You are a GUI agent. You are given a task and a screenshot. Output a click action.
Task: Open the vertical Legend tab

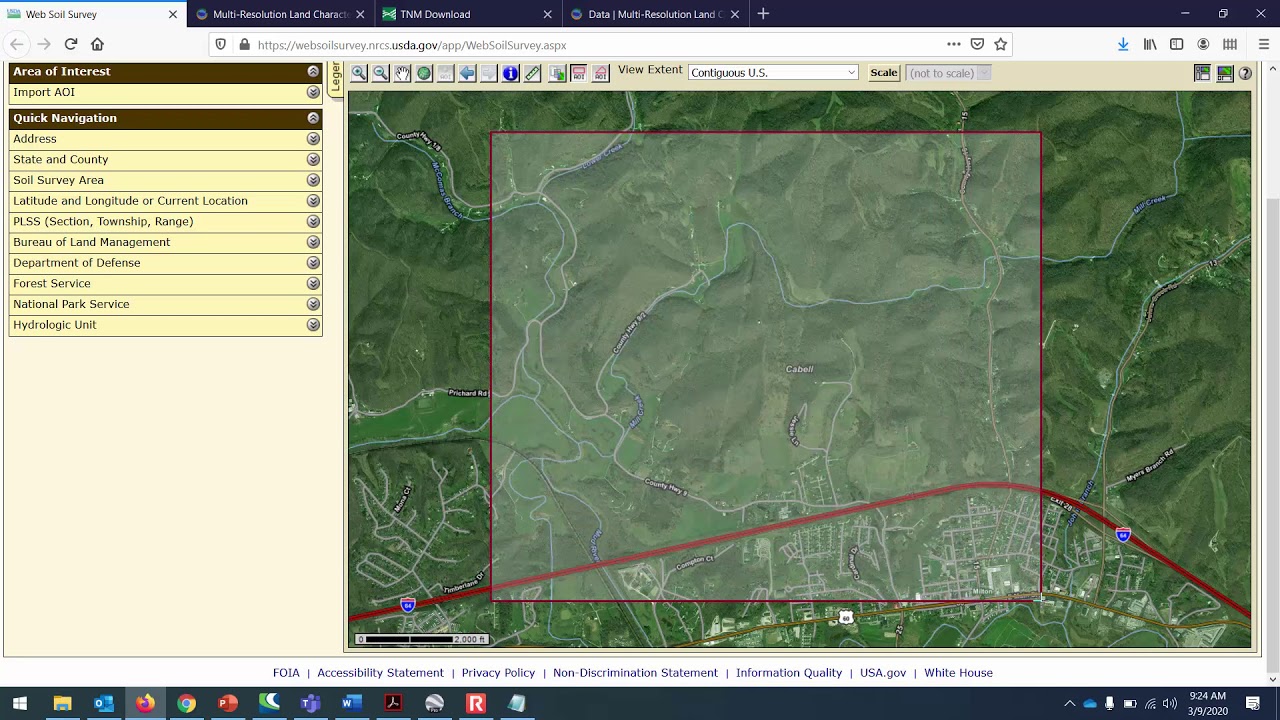coord(336,79)
